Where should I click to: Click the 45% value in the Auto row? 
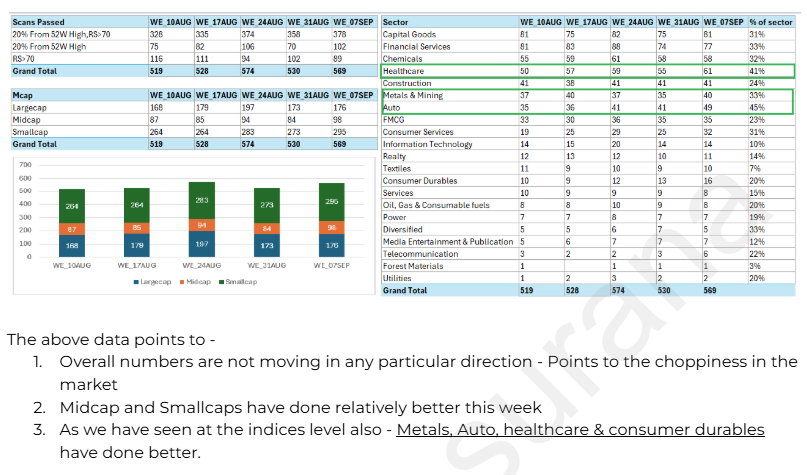757,108
